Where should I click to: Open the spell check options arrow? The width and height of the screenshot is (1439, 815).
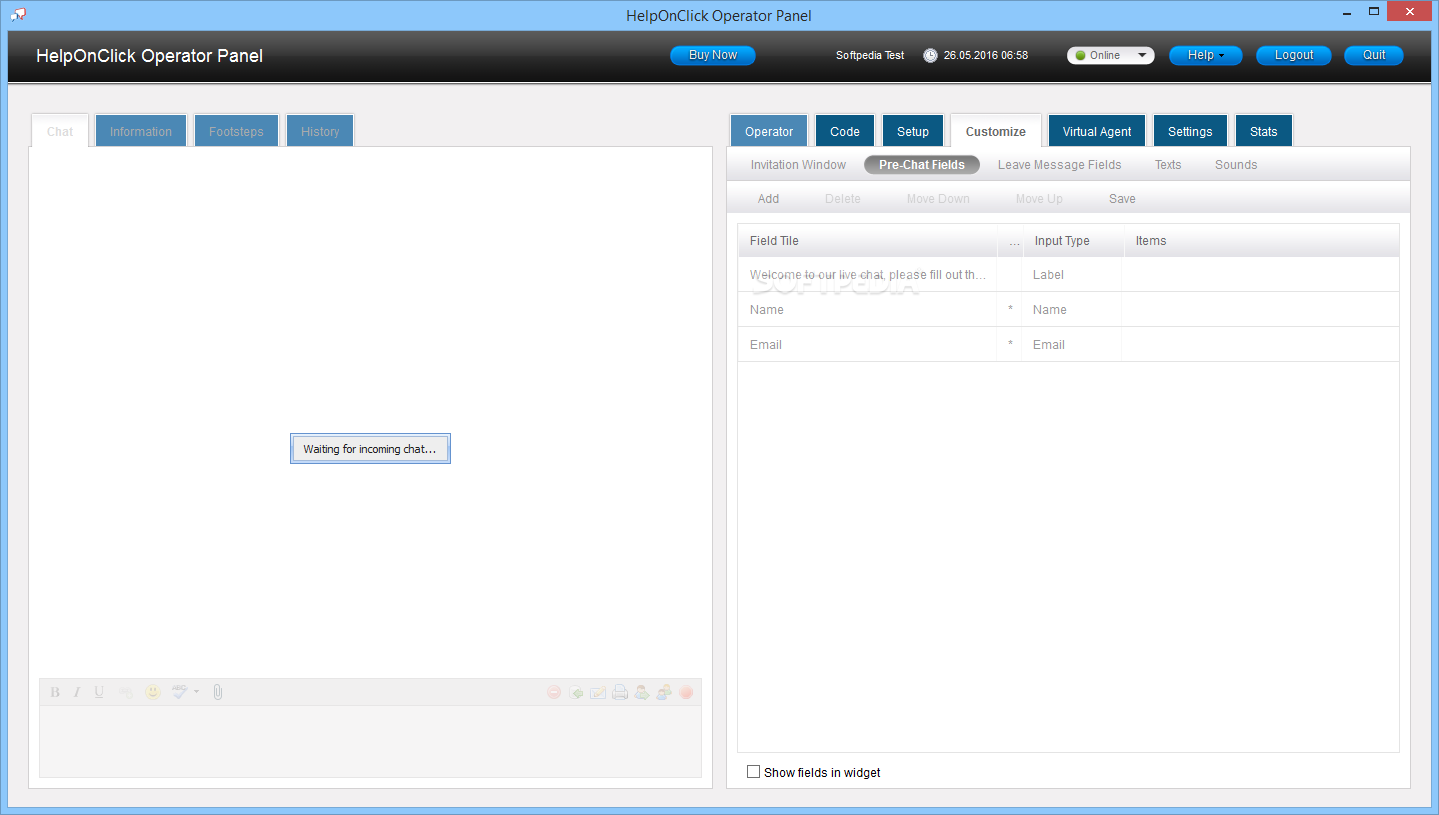(196, 692)
